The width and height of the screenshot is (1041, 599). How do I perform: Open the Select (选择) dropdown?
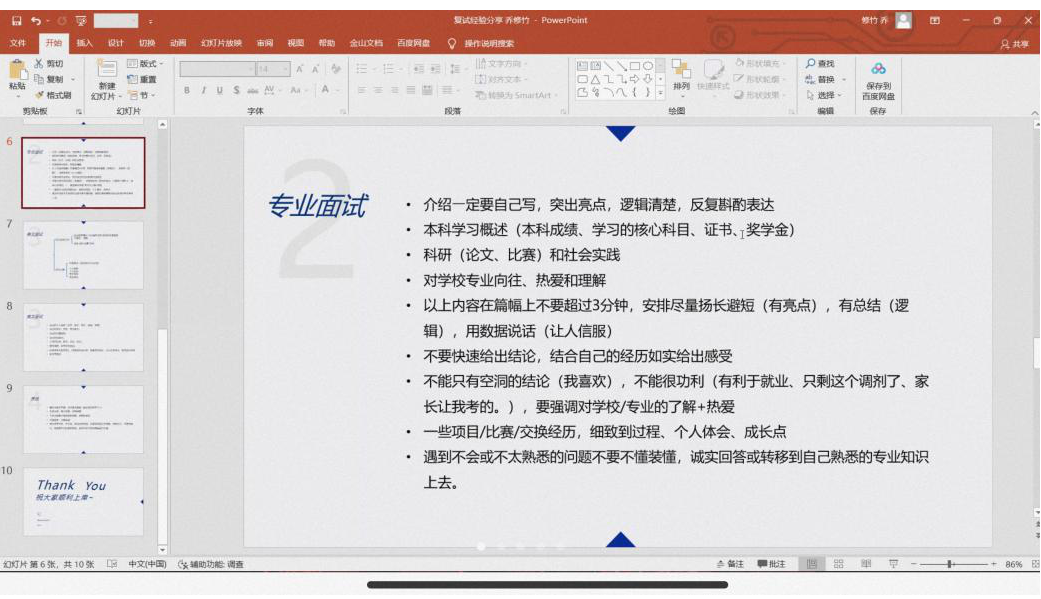[826, 95]
